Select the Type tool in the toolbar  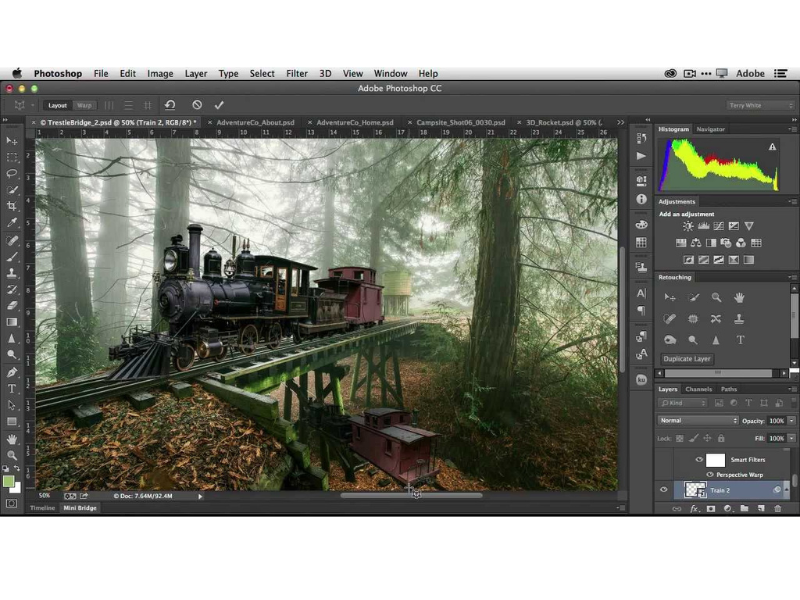coord(12,388)
